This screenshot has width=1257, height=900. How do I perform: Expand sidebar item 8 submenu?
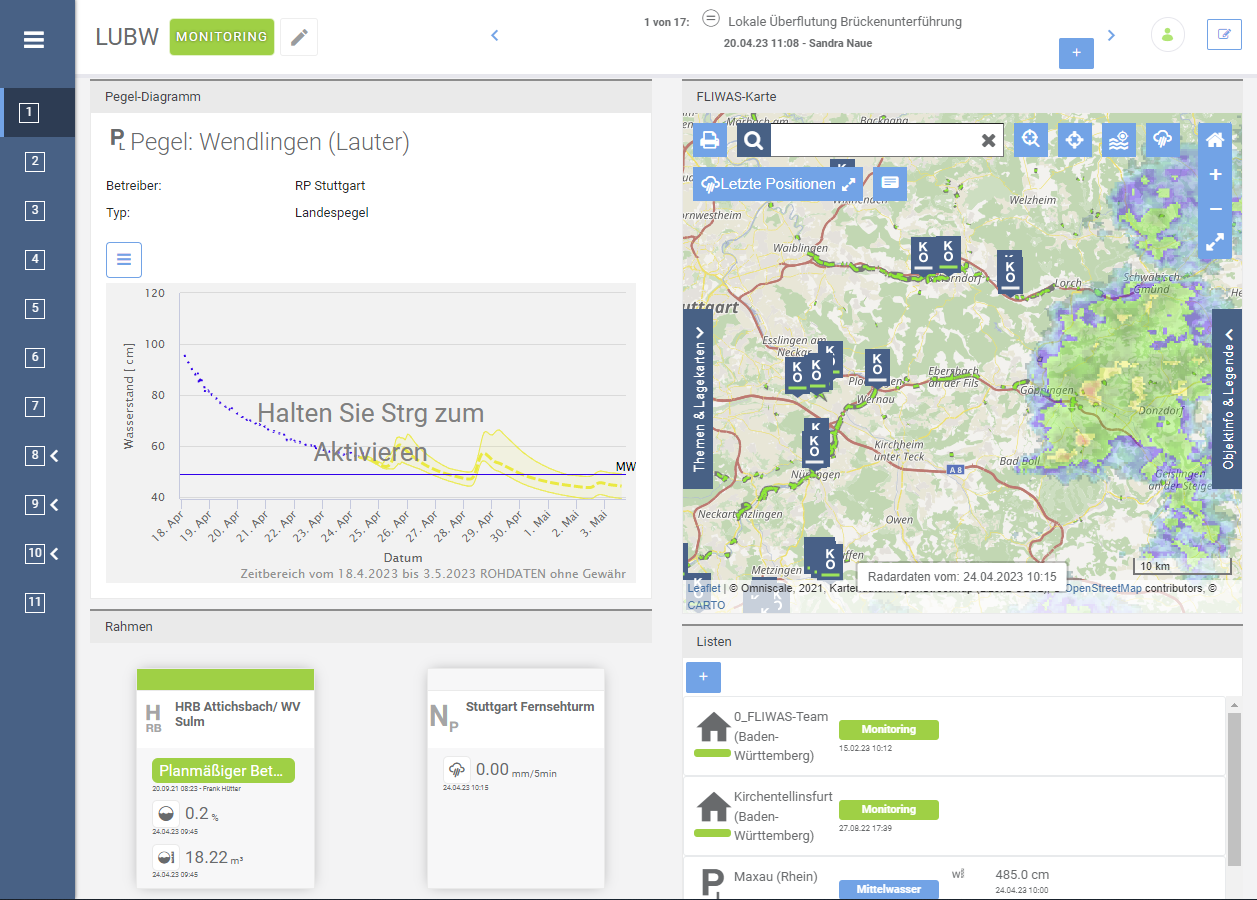click(x=55, y=456)
